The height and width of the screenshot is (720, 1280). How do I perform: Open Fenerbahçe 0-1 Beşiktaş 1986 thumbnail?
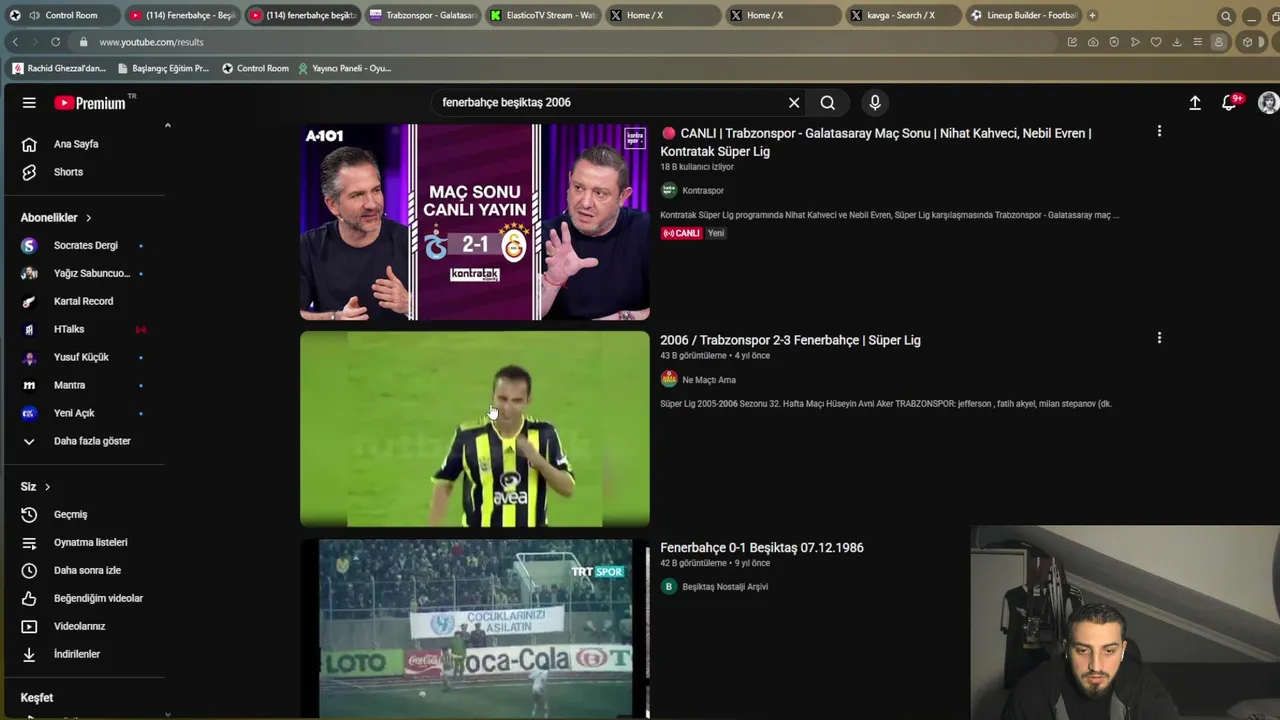pos(475,629)
